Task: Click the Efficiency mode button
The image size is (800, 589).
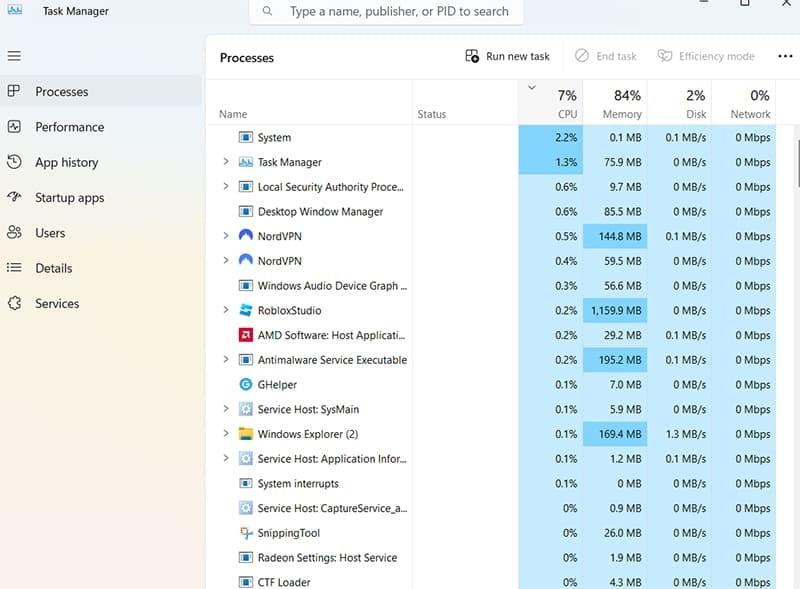Action: pyautogui.click(x=706, y=56)
